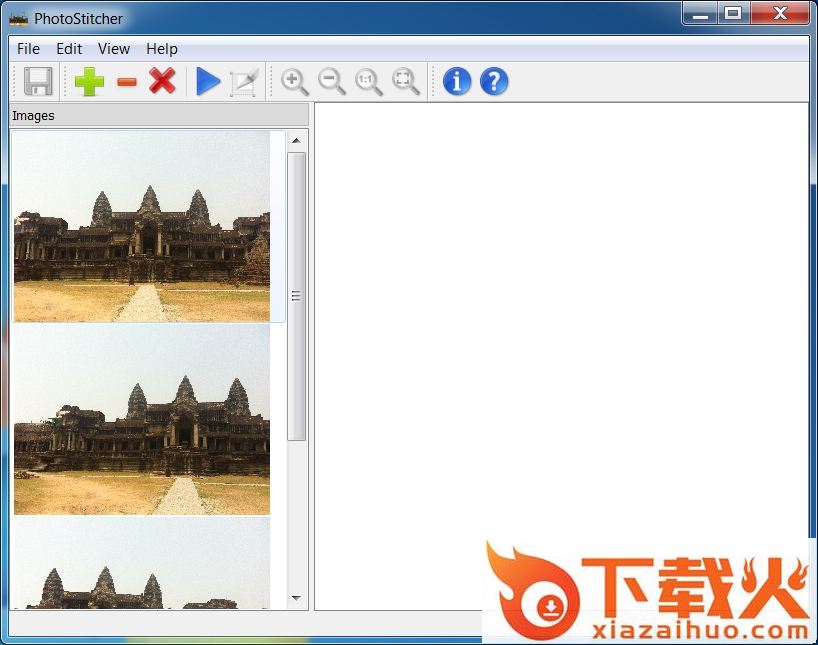Maximize the PhotoStitcher window
818x645 pixels.
(x=733, y=14)
